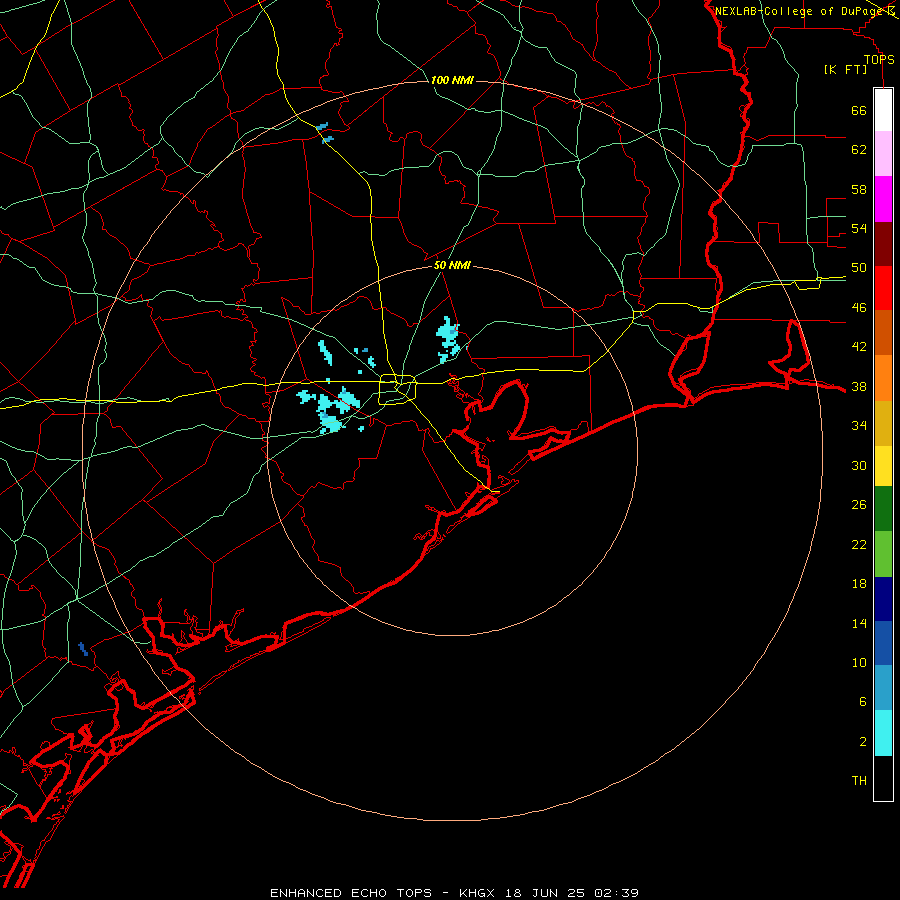900x900 pixels.
Task: Click the legend value "26"
Action: tap(859, 505)
